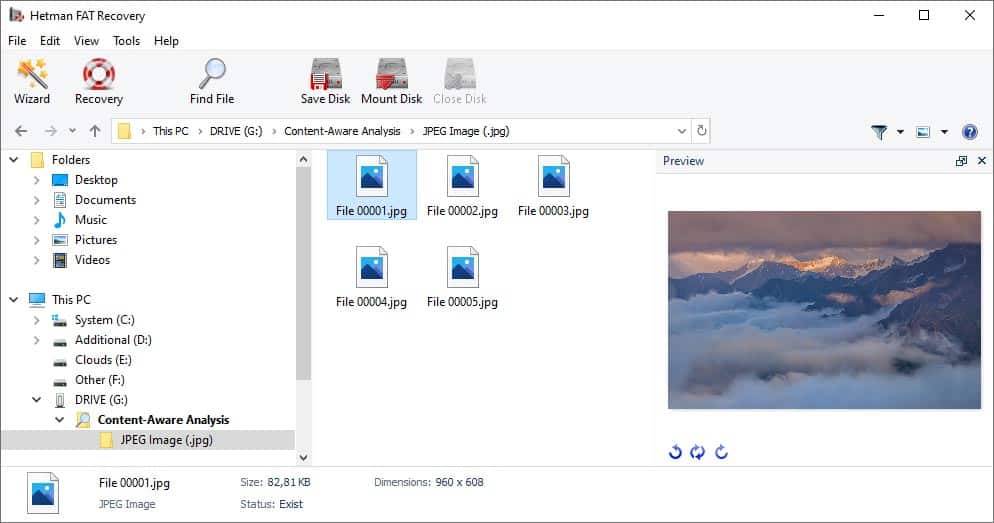The width and height of the screenshot is (994, 523).
Task: Open the filter funnel icon
Action: pos(879,132)
